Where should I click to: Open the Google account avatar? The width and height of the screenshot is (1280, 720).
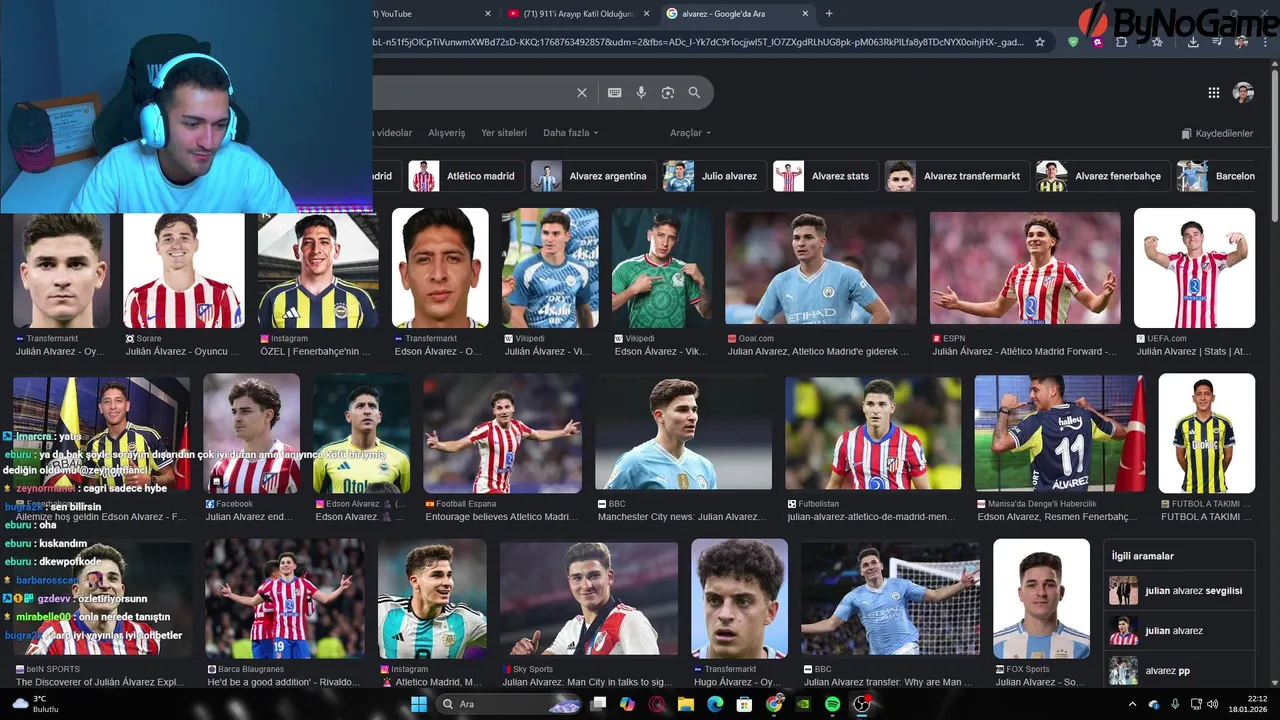pyautogui.click(x=1244, y=93)
